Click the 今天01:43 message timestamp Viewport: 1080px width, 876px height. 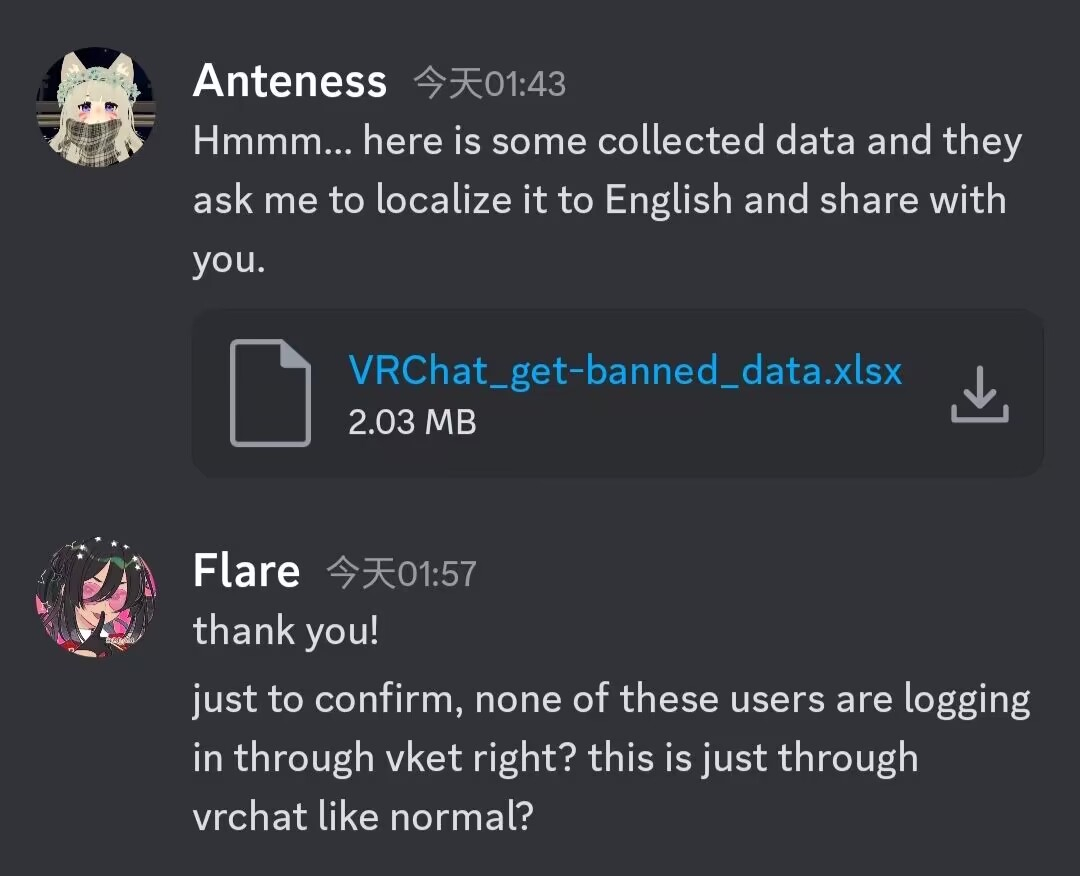[490, 84]
